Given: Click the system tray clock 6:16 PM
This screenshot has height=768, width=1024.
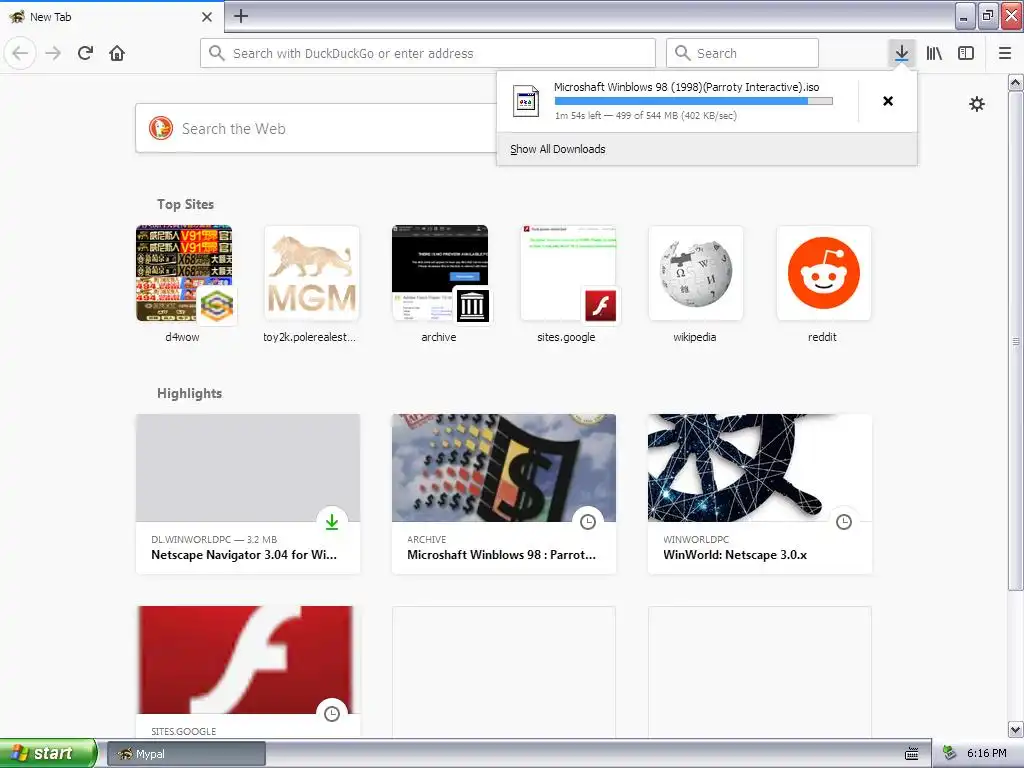Looking at the screenshot, I should tap(987, 753).
